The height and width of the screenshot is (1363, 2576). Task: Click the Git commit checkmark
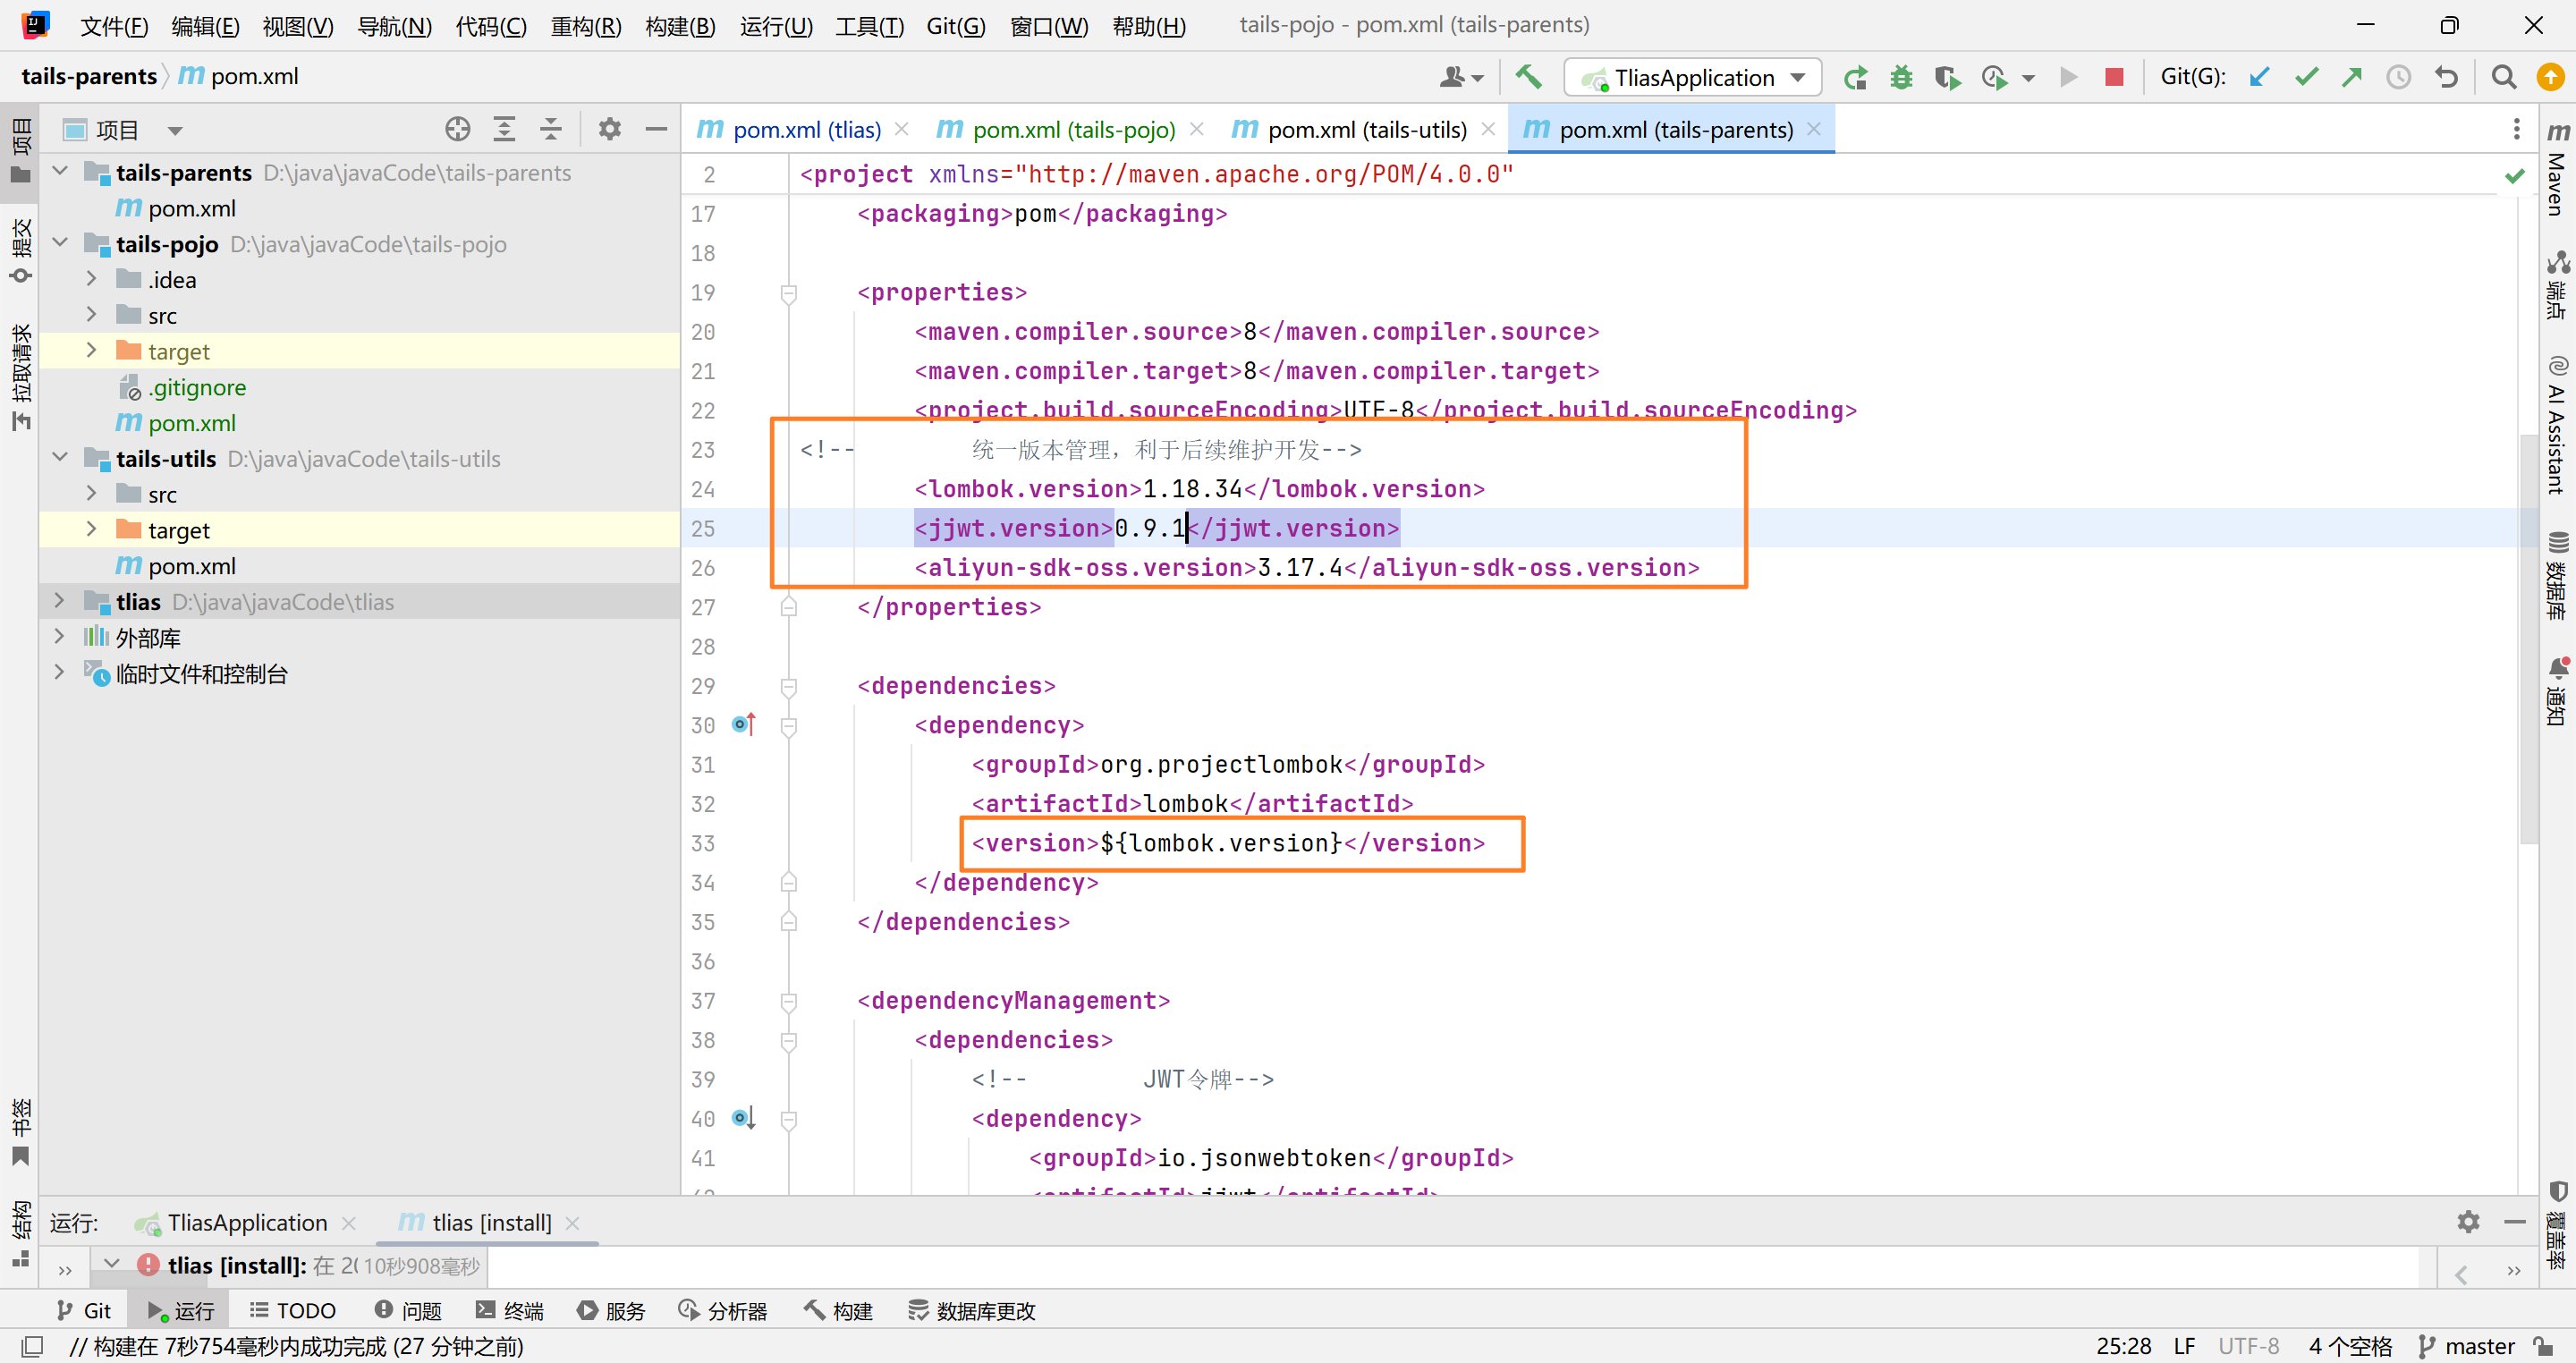pyautogui.click(x=2306, y=77)
